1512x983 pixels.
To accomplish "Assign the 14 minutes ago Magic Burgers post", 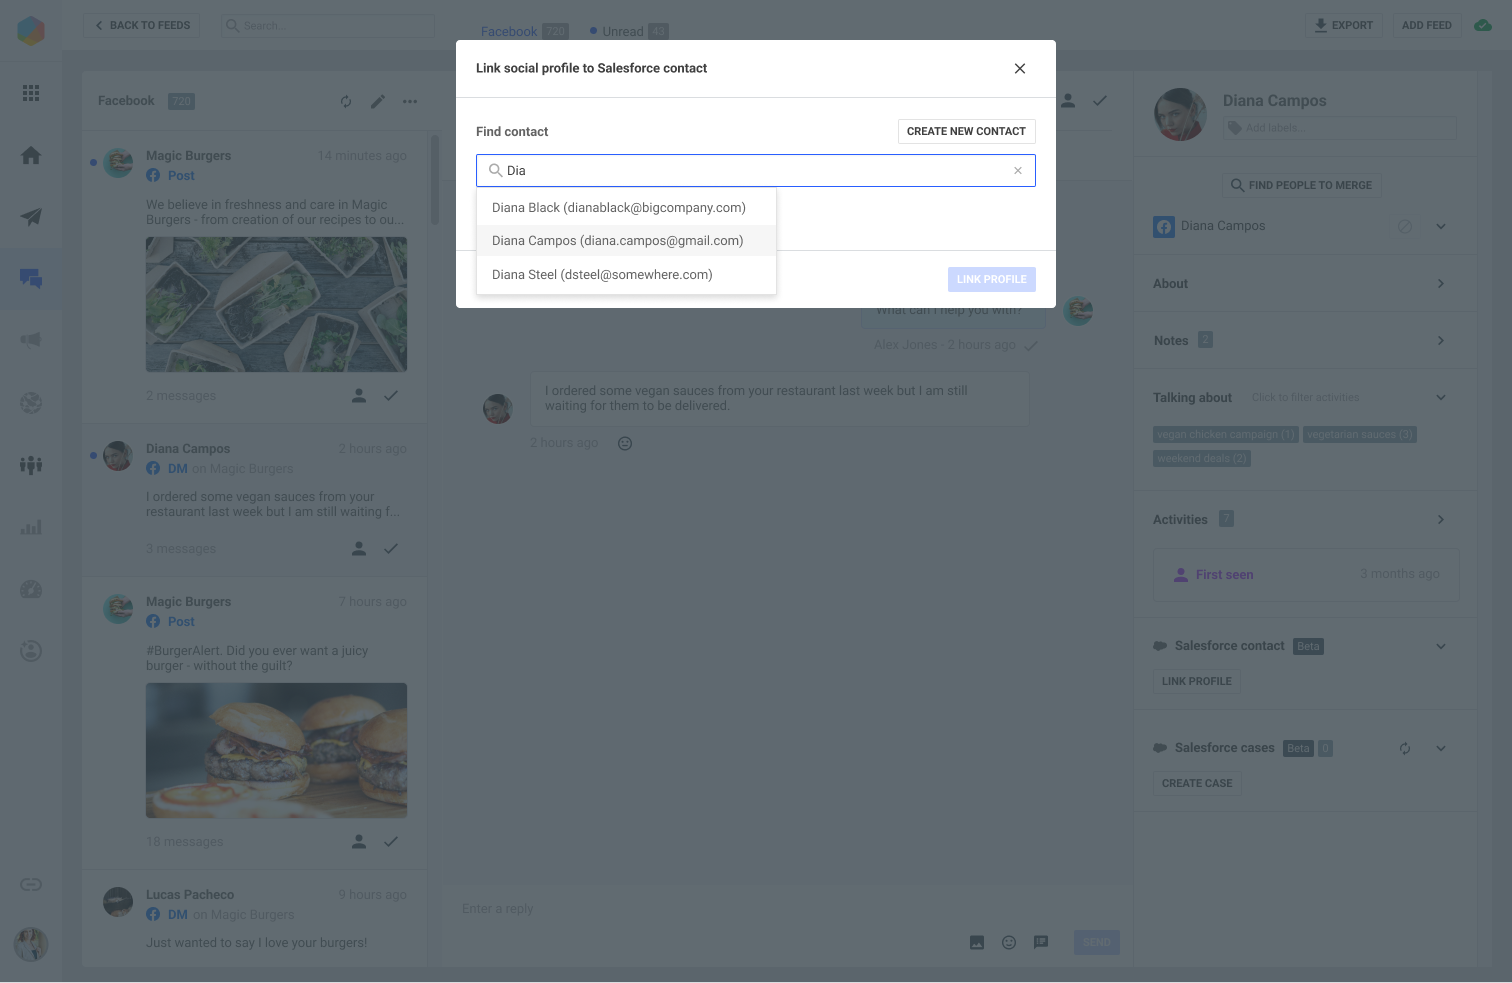I will point(359,396).
